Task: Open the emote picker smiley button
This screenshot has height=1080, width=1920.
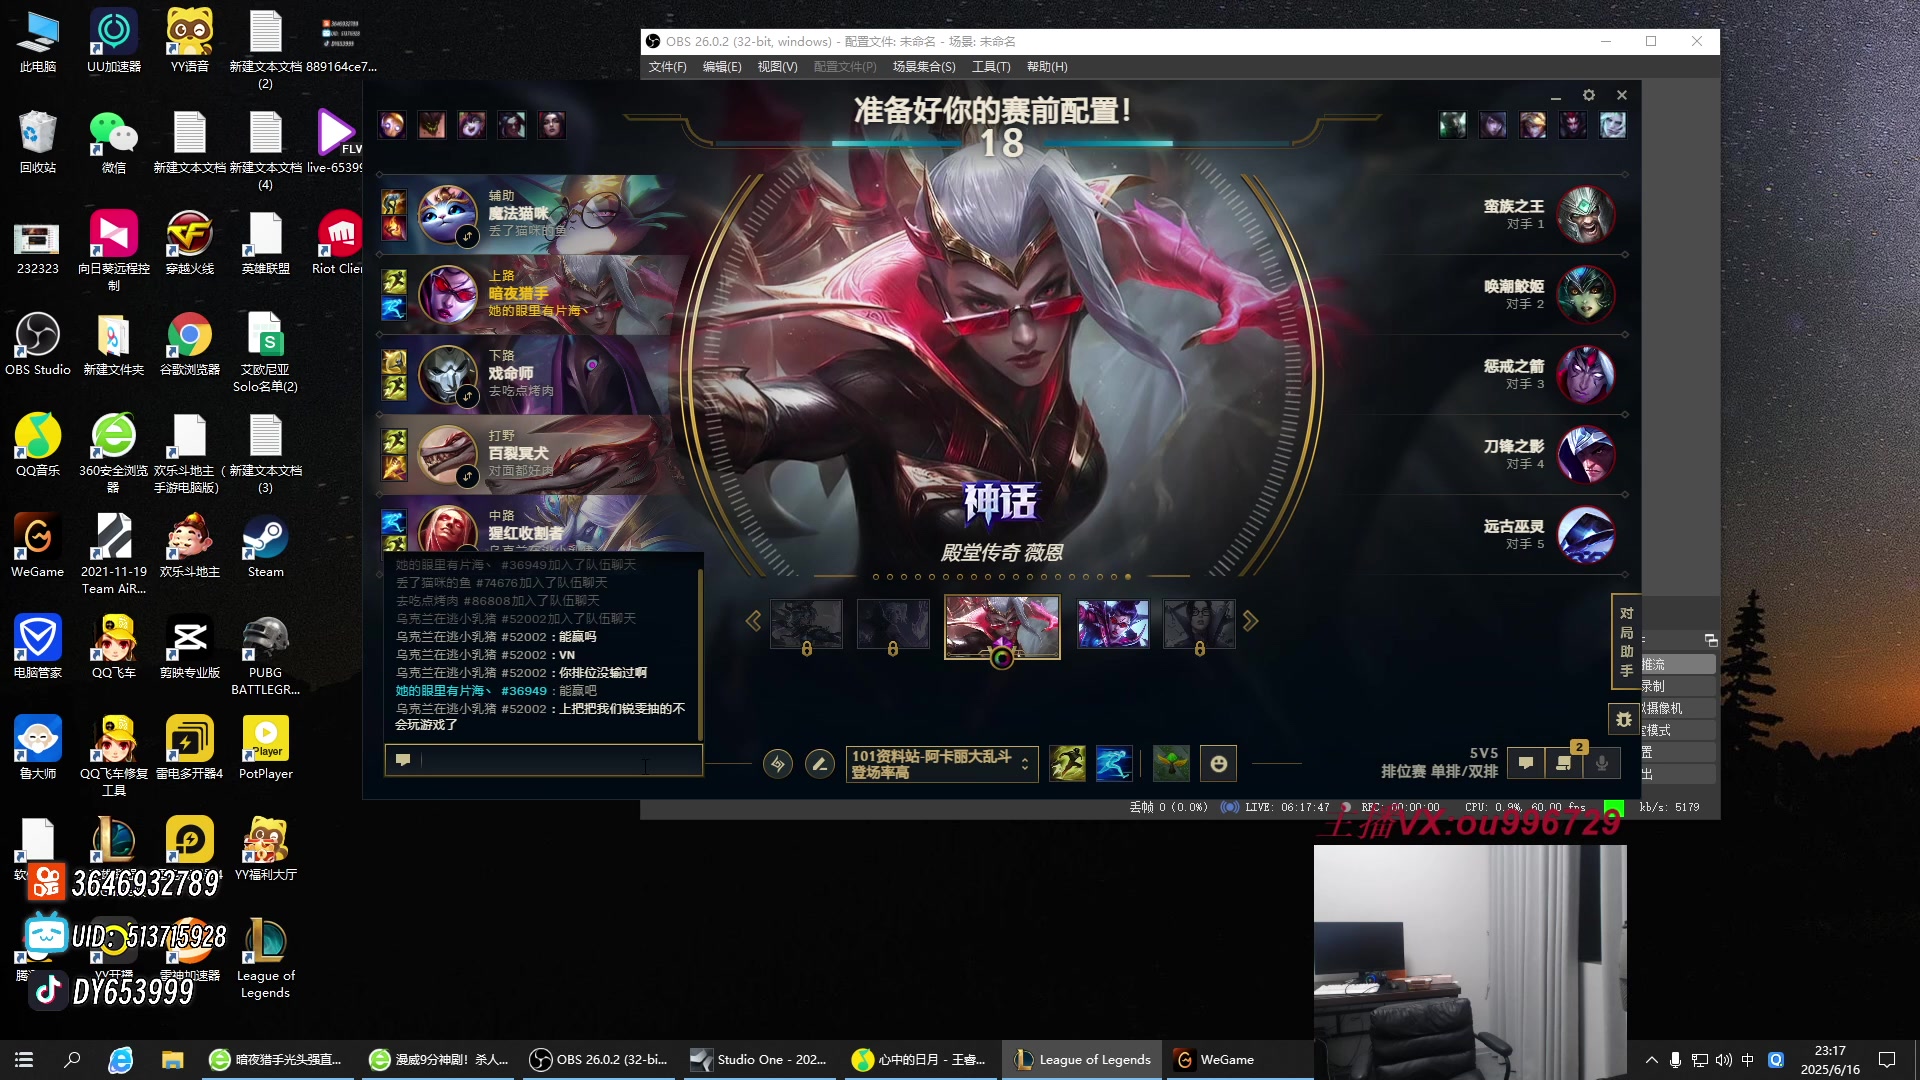Action: pyautogui.click(x=1218, y=764)
